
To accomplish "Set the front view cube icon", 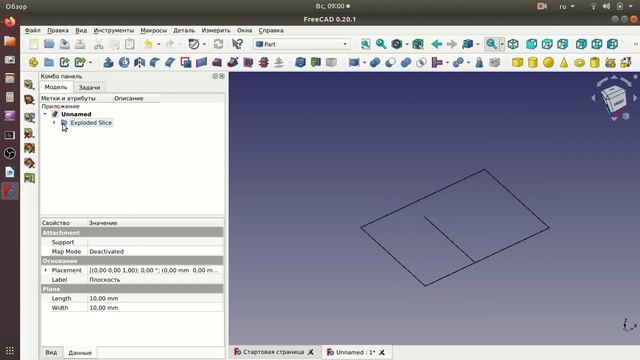I will tap(531, 44).
